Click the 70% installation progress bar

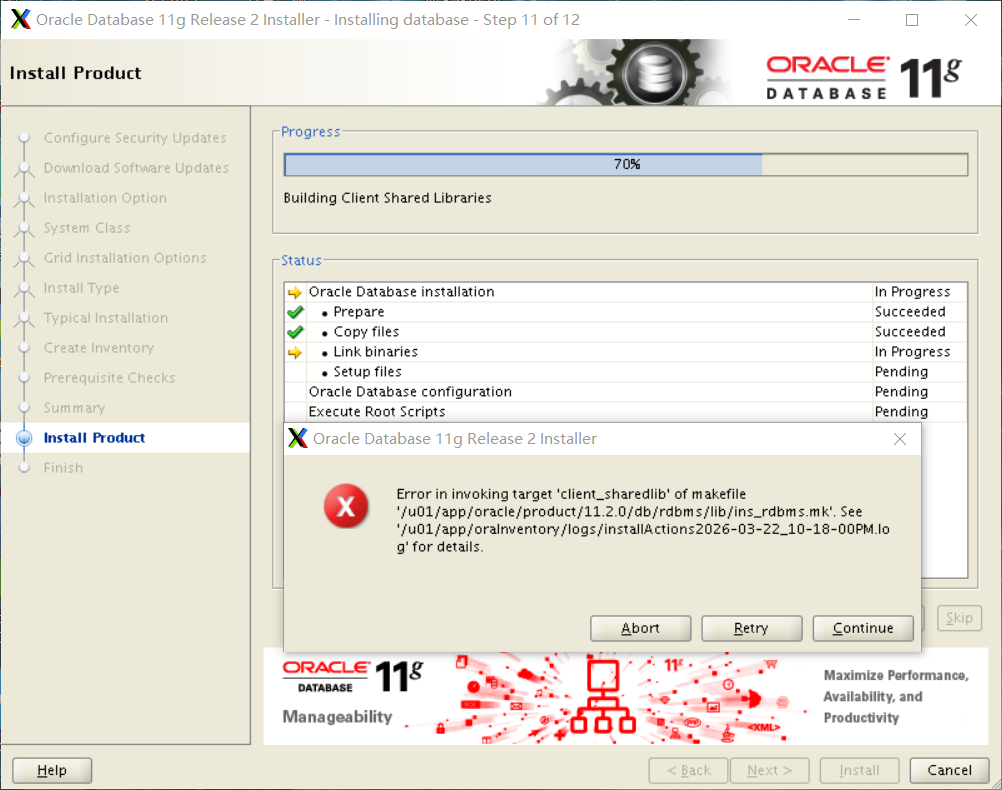point(626,164)
